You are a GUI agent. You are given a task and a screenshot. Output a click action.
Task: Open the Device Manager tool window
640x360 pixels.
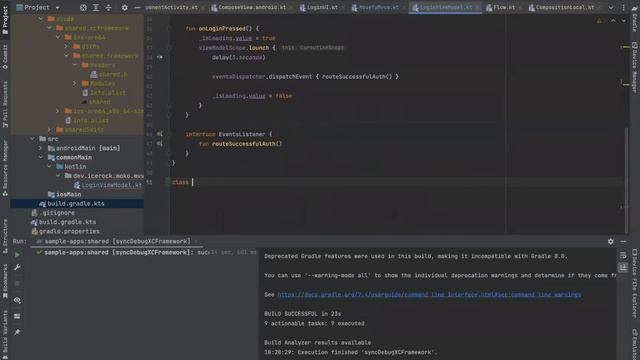(x=635, y=67)
